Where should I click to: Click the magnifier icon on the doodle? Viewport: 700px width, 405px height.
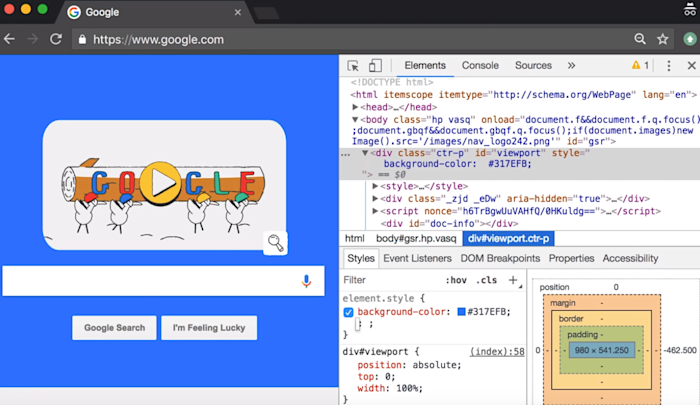(275, 243)
